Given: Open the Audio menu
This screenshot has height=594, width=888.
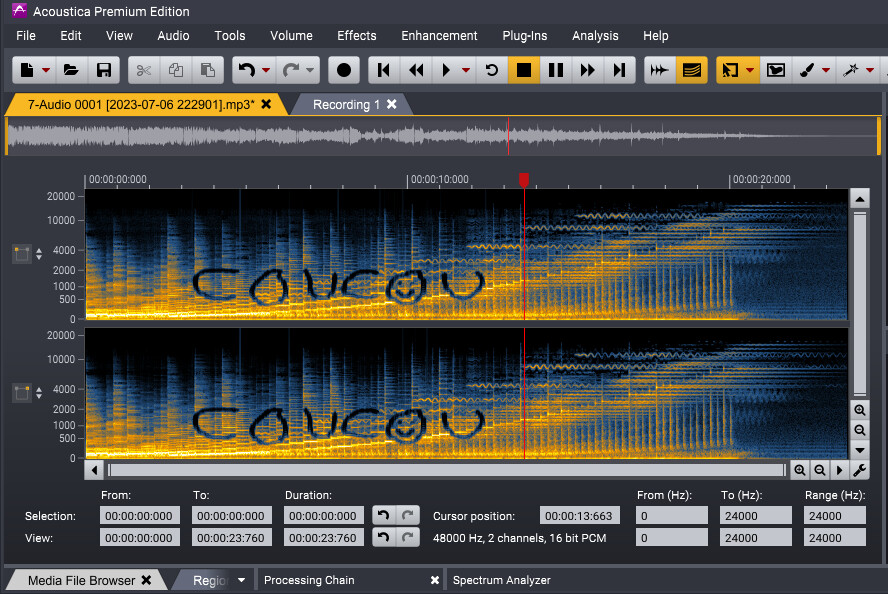Looking at the screenshot, I should point(173,36).
